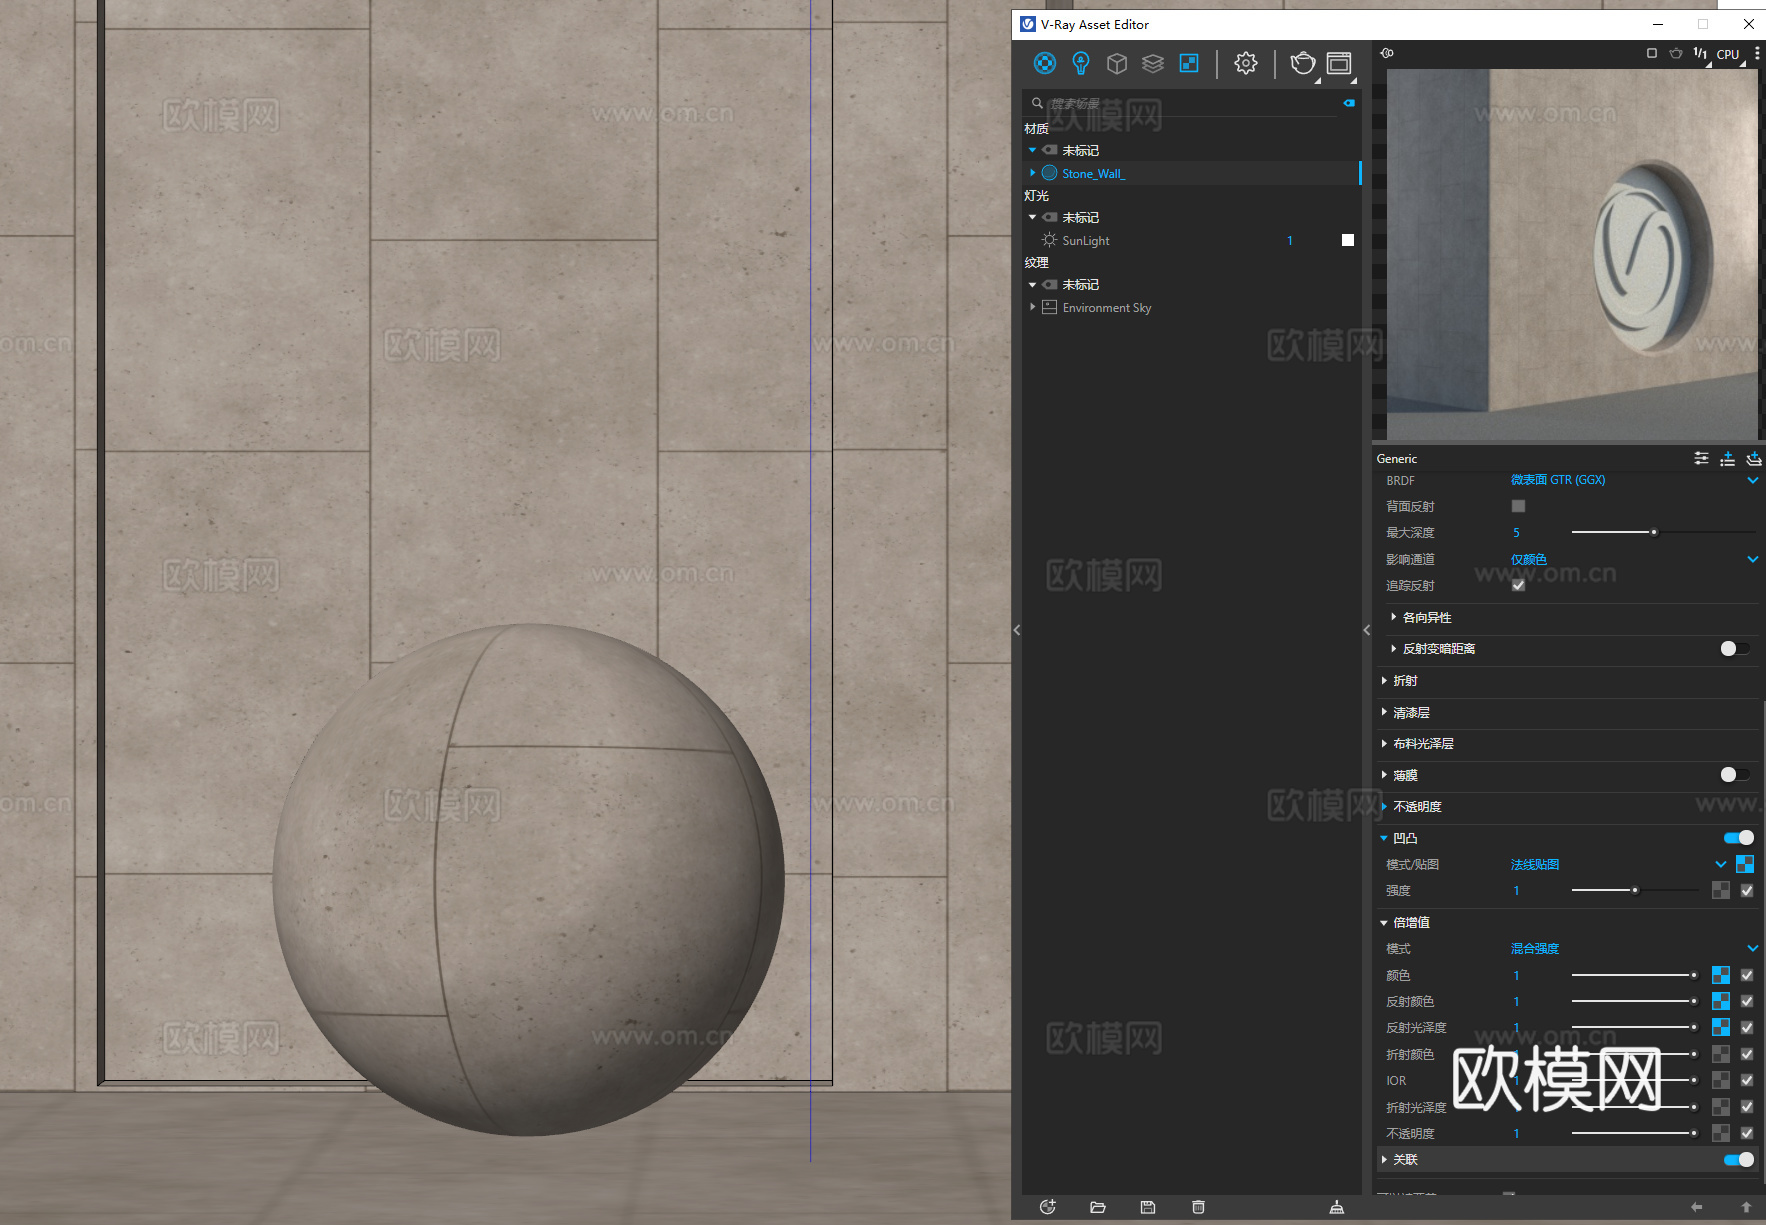
Task: Click the save asset disk icon
Action: [x=1148, y=1207]
